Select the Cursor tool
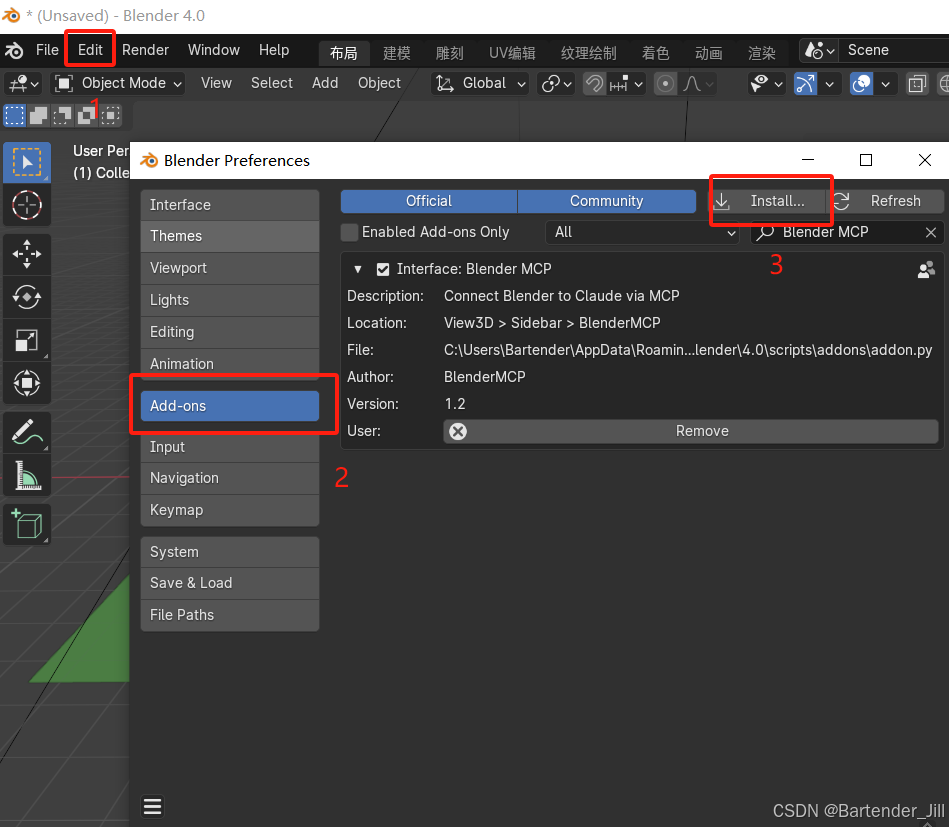 coord(27,205)
